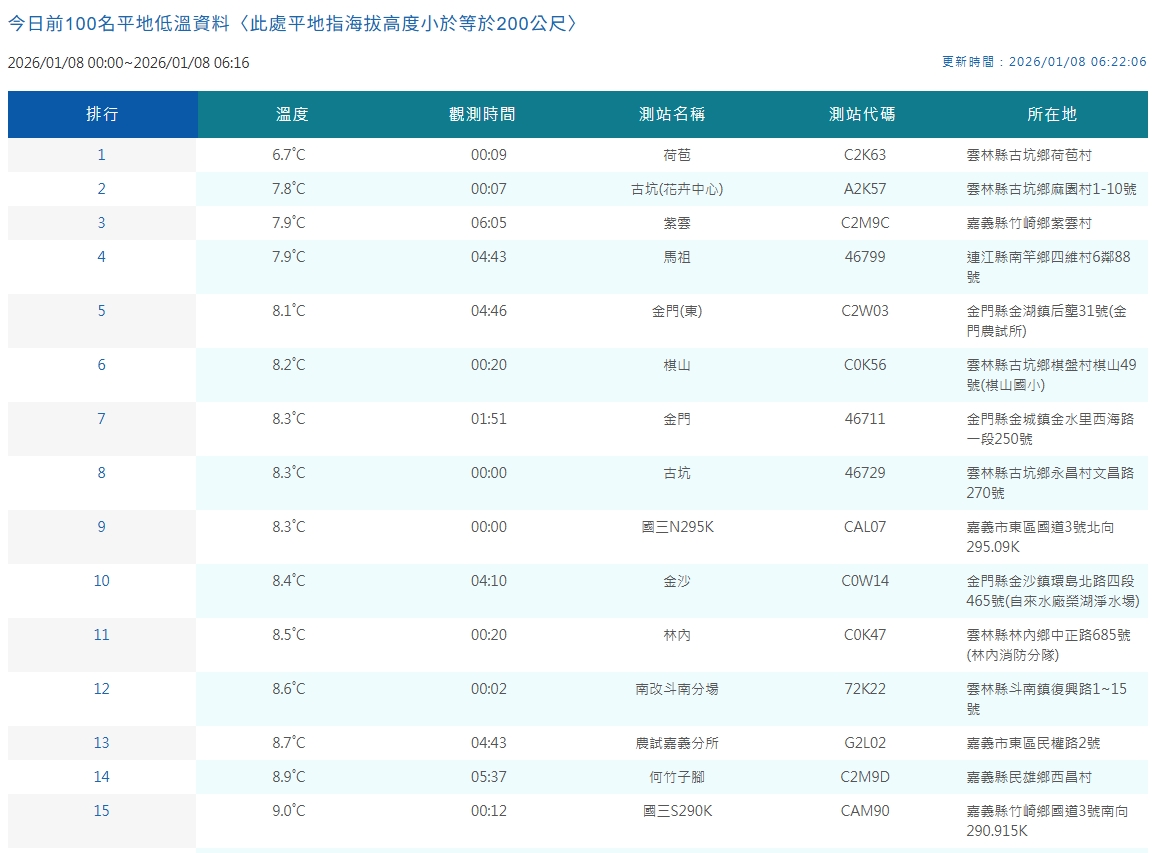Click the location 雲林縣古坑鄉荷苞村
Screen dimensions: 1161x853
point(1029,155)
